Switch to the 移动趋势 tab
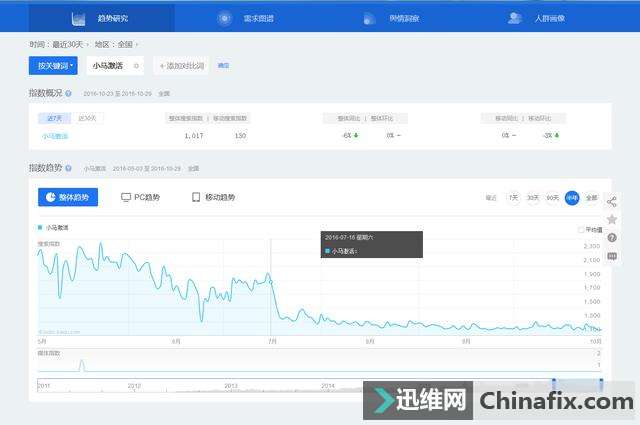Screen dimensions: 640x425 [x=213, y=198]
